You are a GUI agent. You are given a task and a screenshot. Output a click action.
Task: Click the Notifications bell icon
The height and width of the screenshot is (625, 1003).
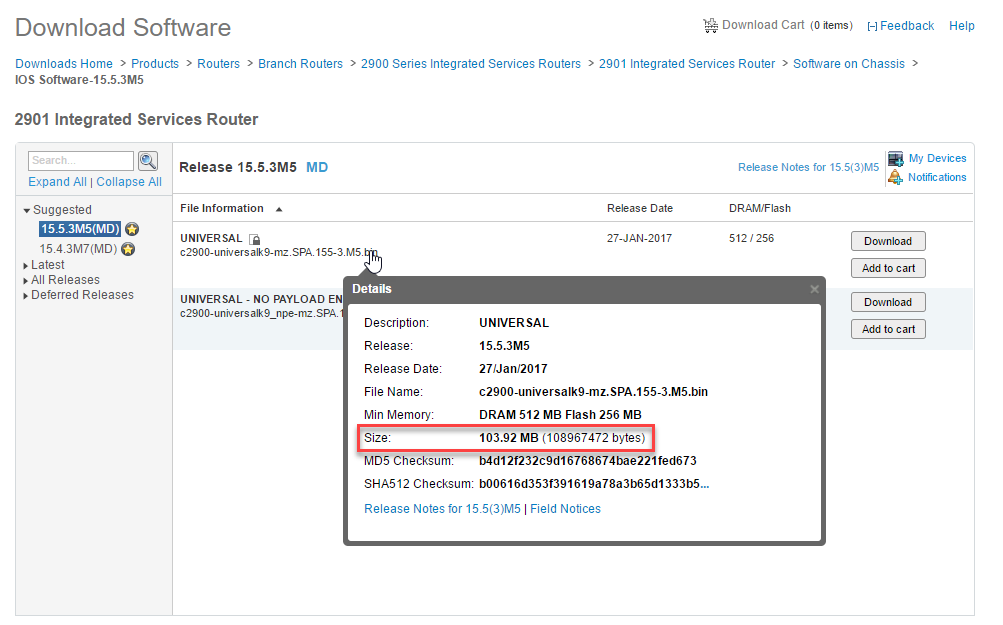click(x=896, y=177)
